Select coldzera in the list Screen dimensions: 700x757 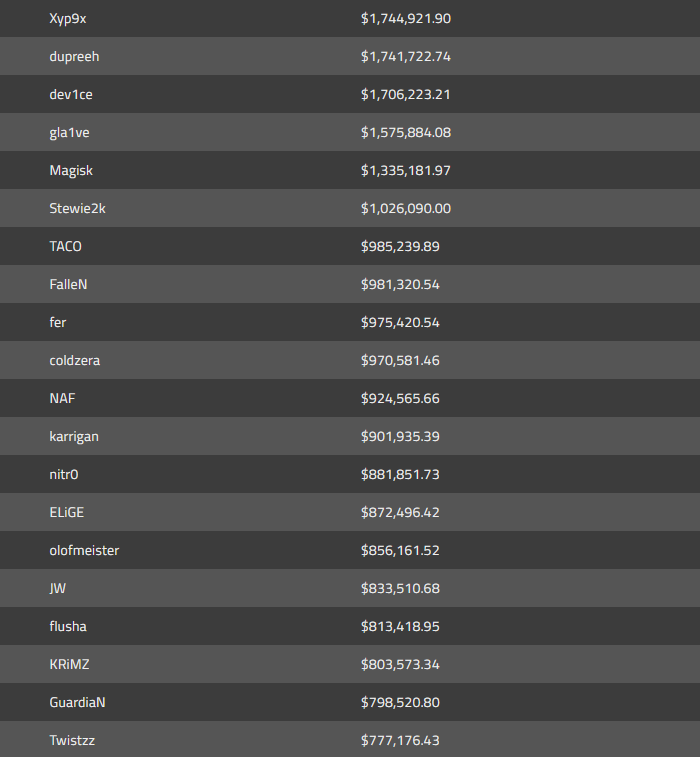[74, 361]
